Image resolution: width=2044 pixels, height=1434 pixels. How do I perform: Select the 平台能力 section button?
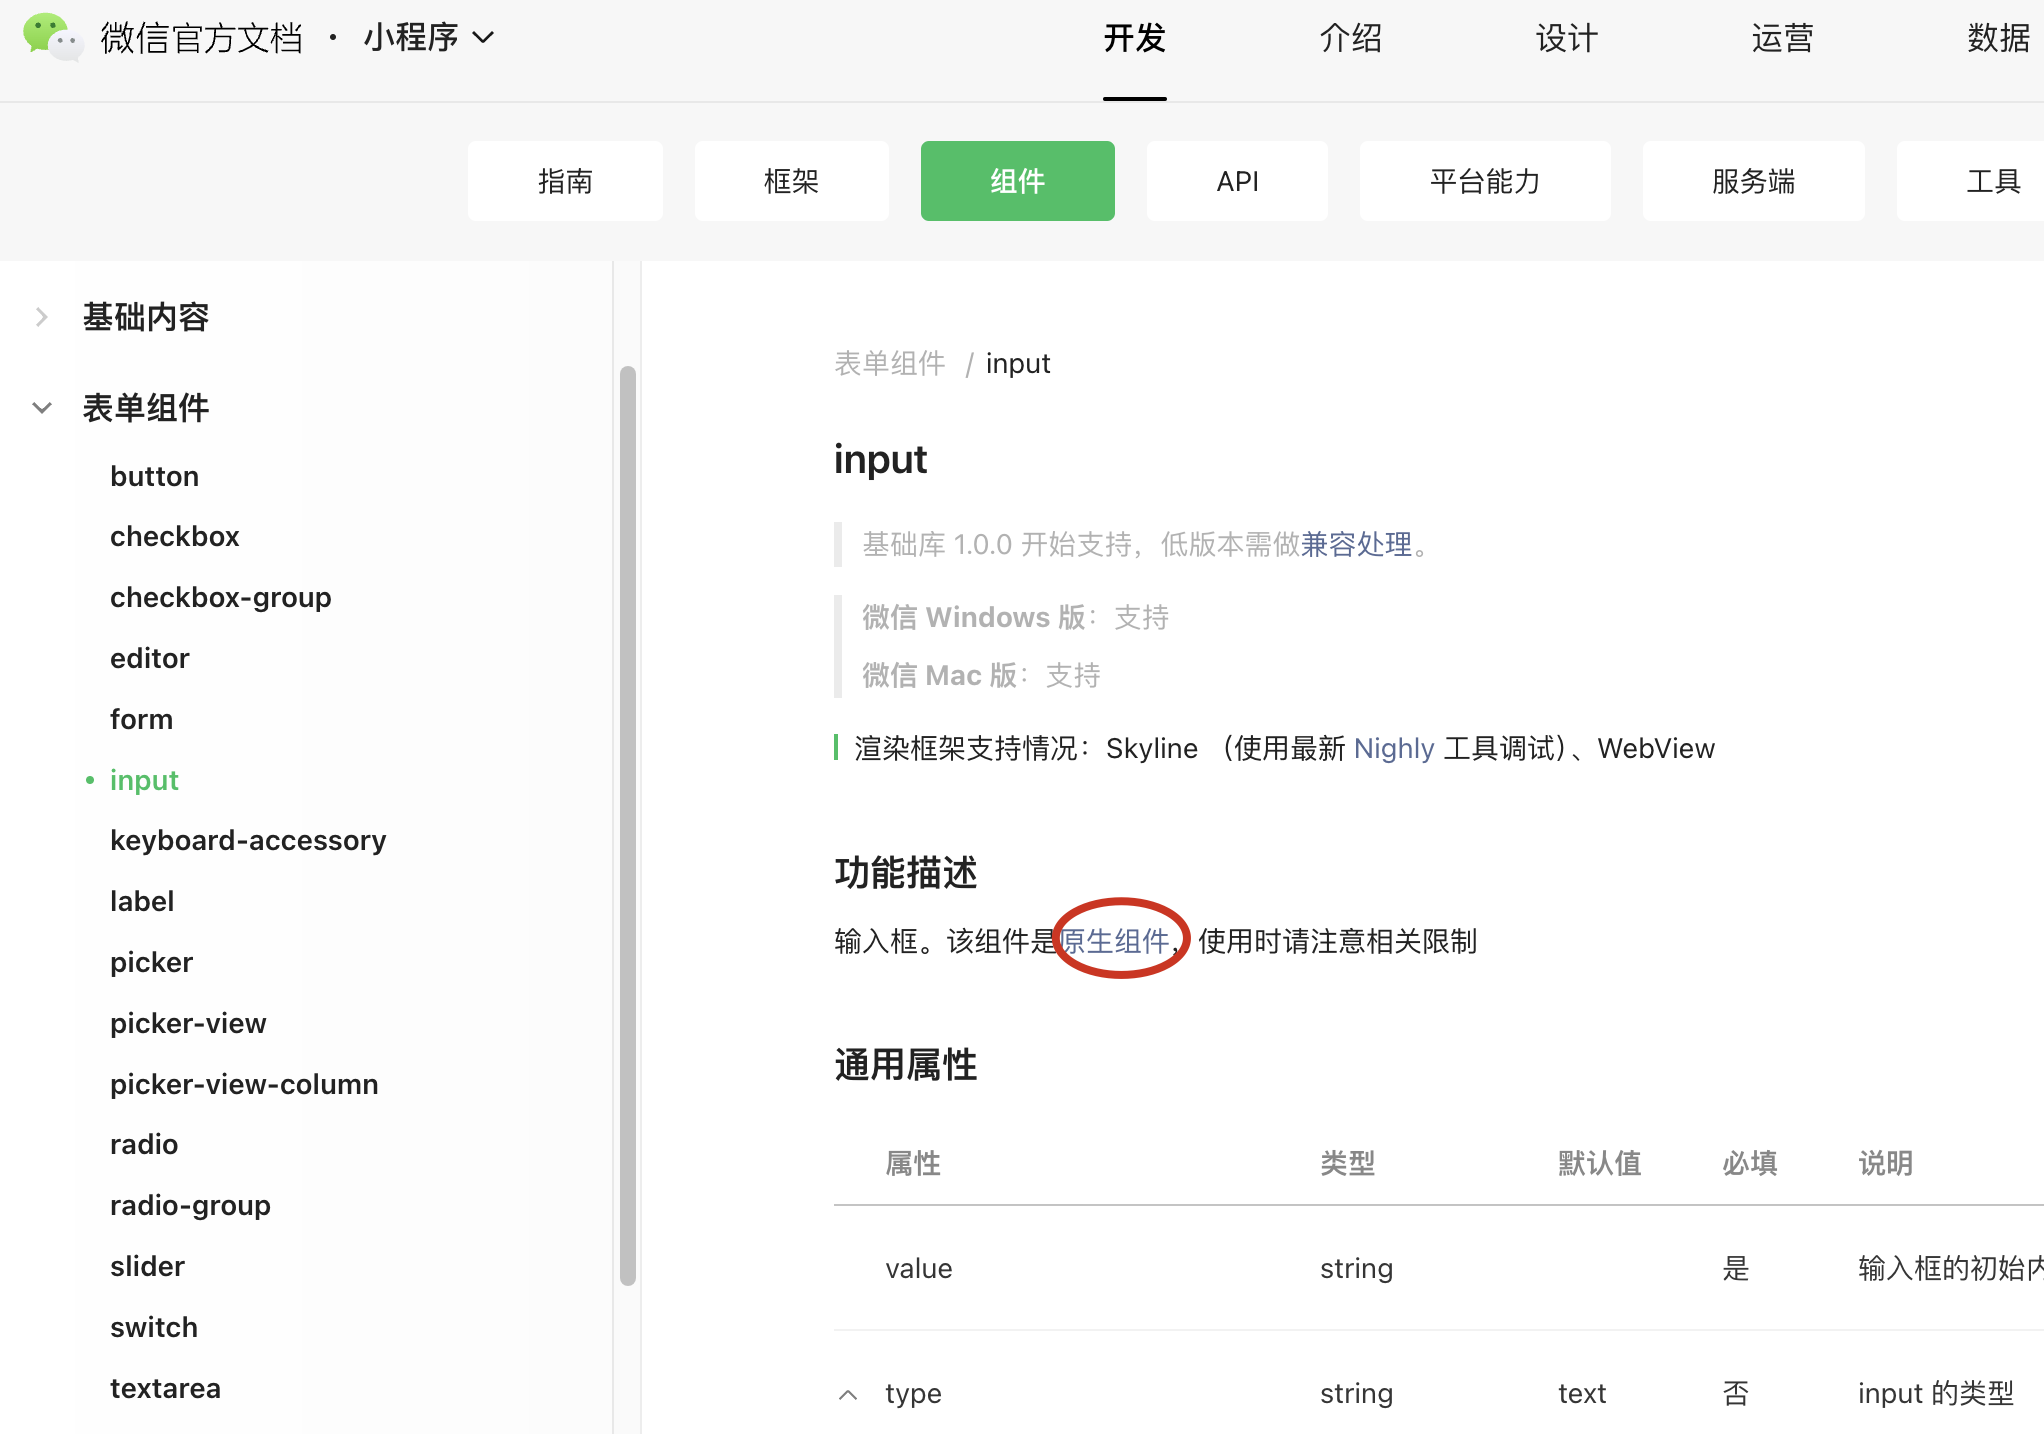point(1485,181)
